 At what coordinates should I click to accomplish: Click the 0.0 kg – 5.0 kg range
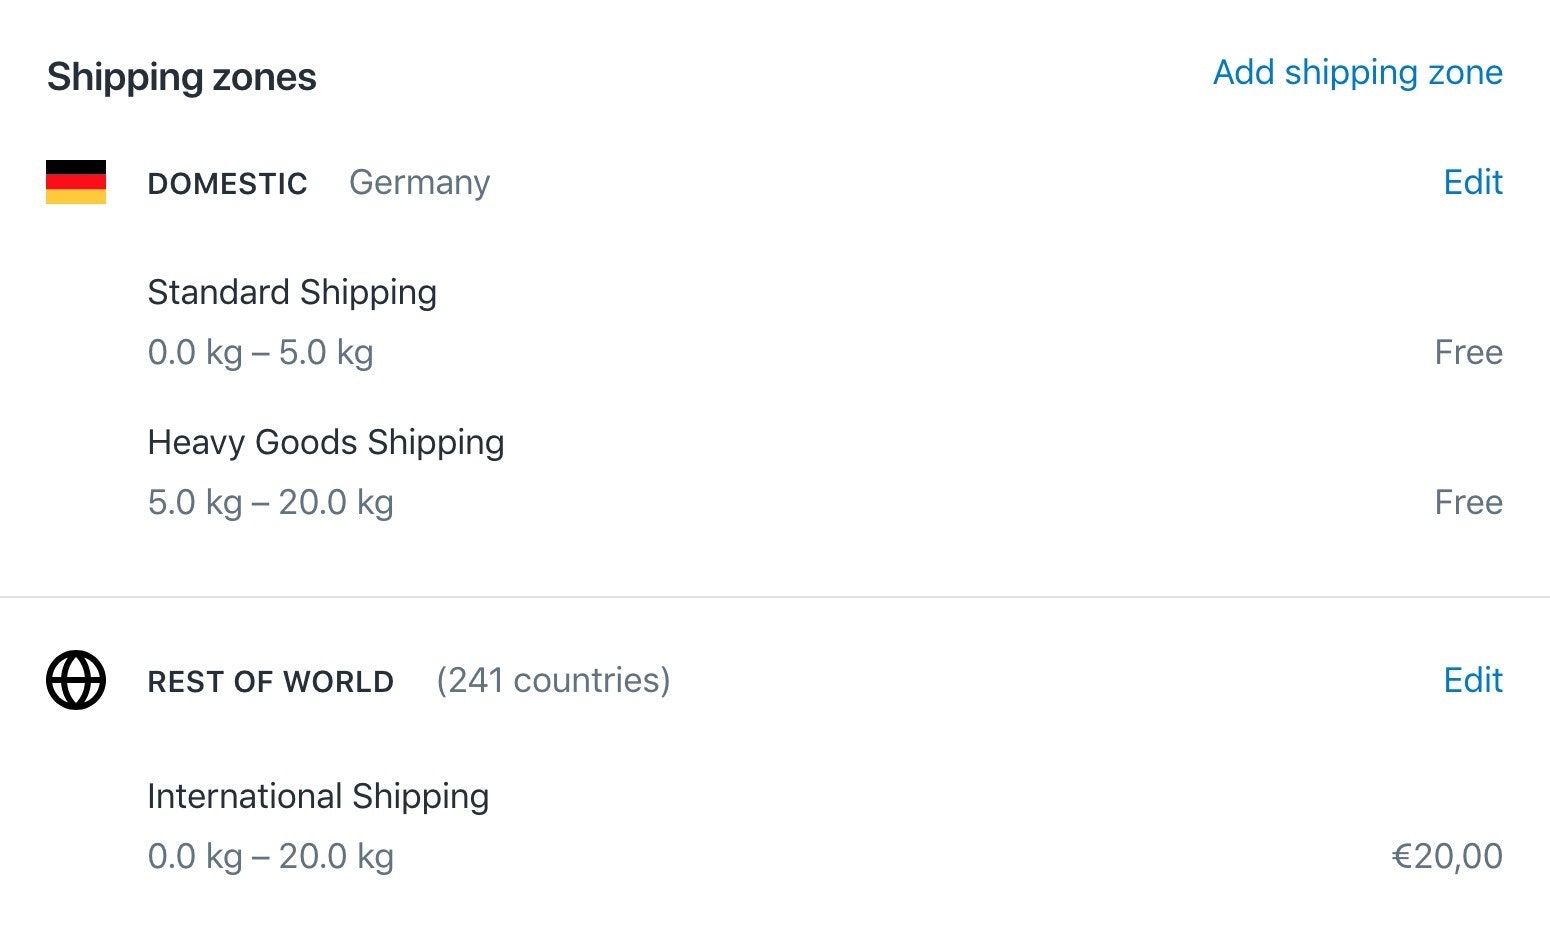pos(260,352)
